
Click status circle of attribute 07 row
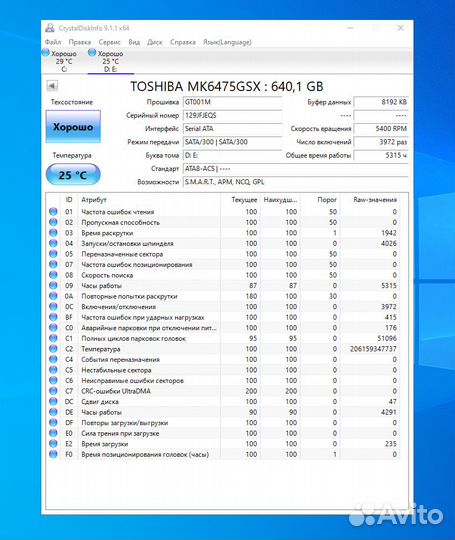(x=53, y=264)
